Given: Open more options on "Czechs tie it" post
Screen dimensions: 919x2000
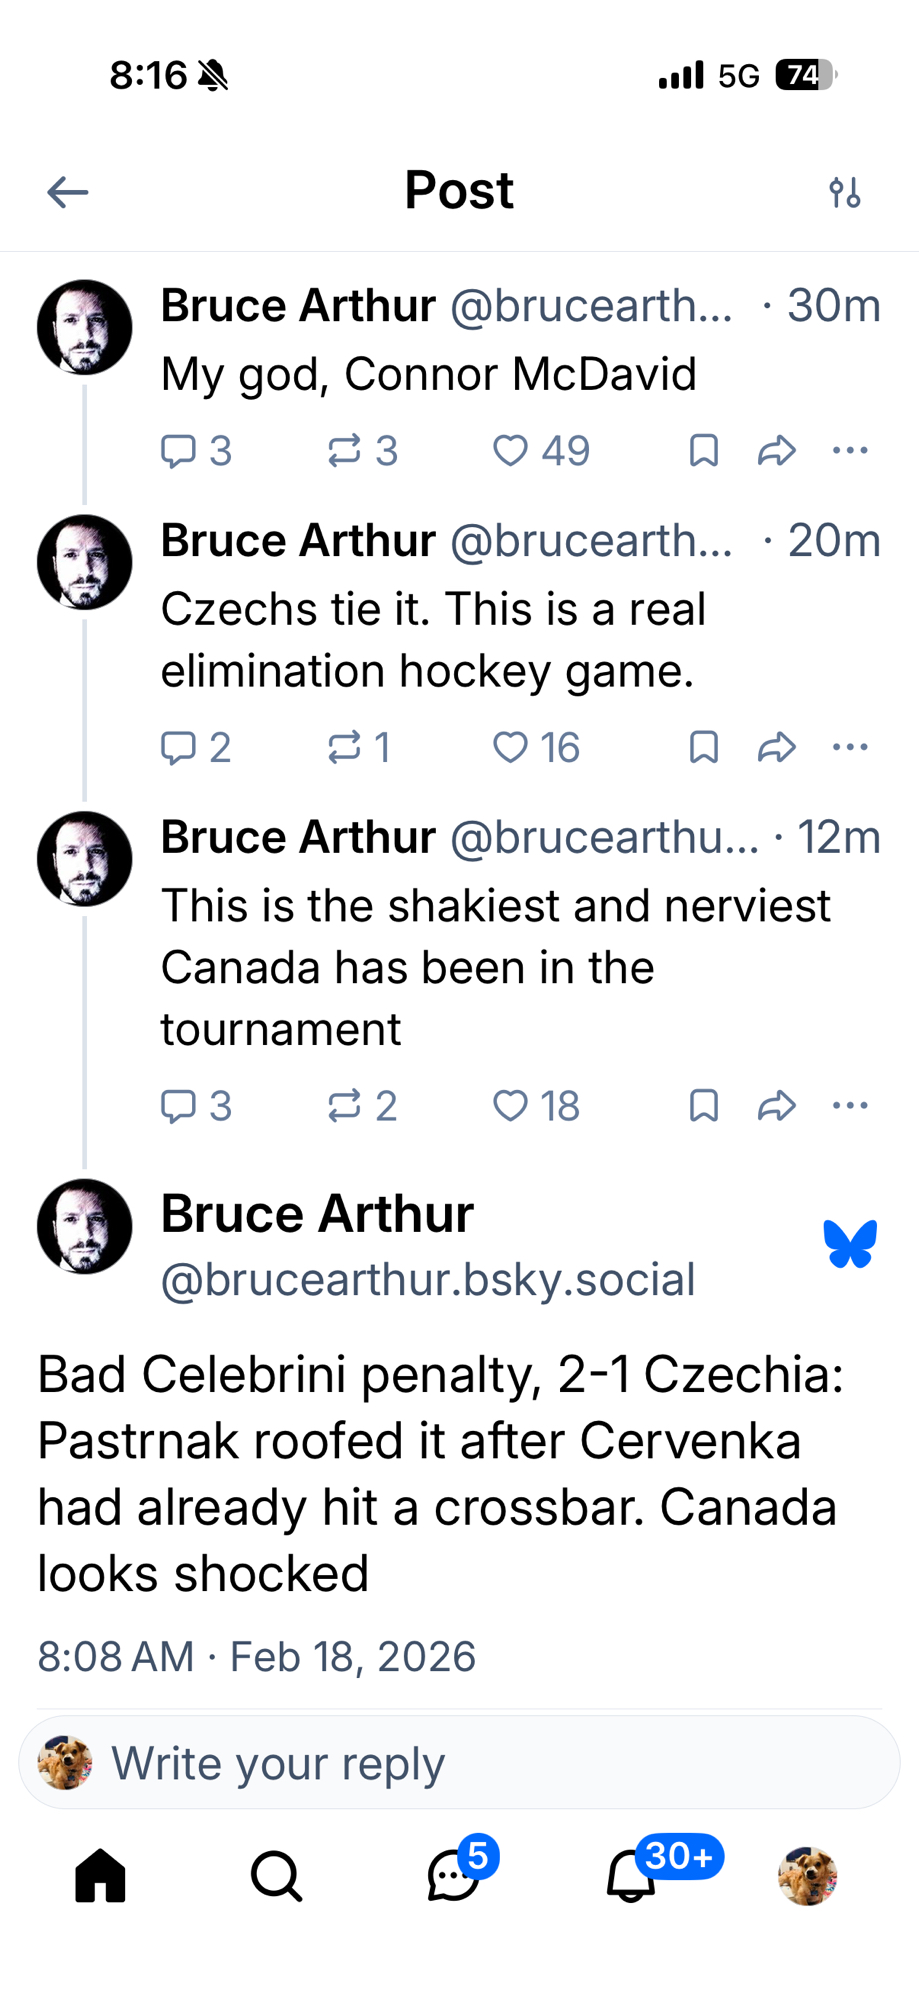Looking at the screenshot, I should 850,747.
